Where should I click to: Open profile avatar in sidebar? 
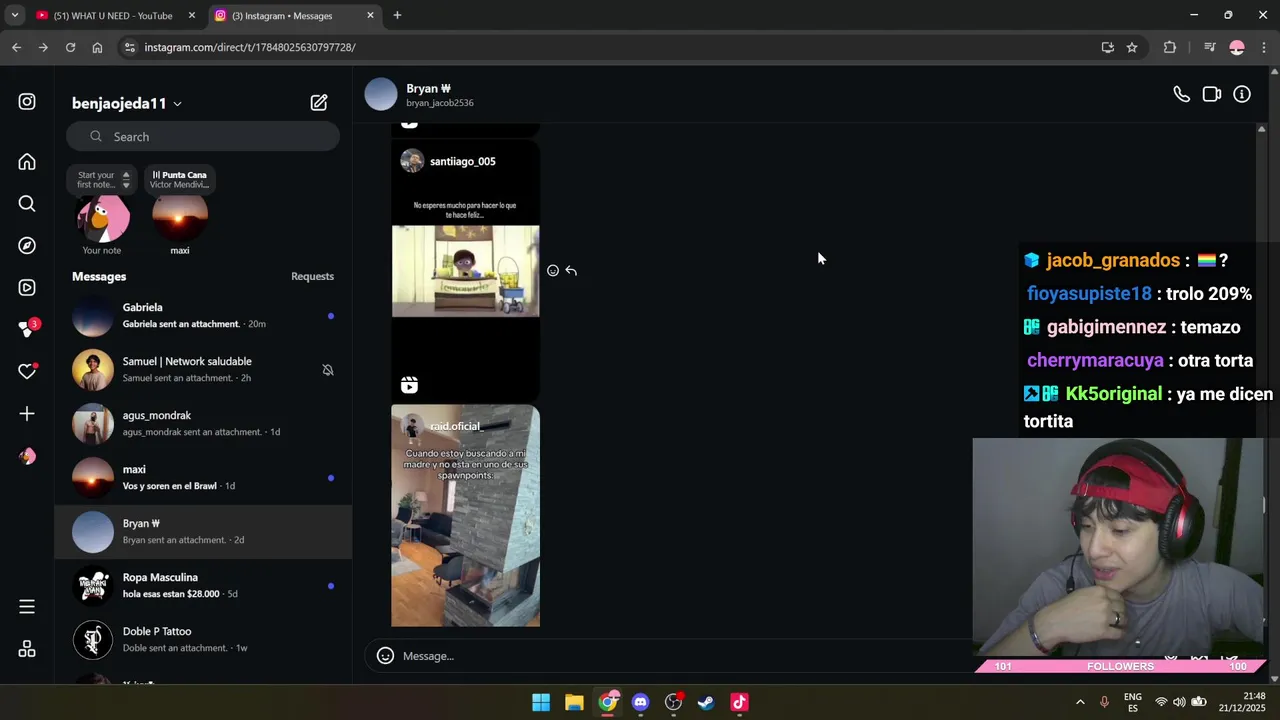coord(27,456)
